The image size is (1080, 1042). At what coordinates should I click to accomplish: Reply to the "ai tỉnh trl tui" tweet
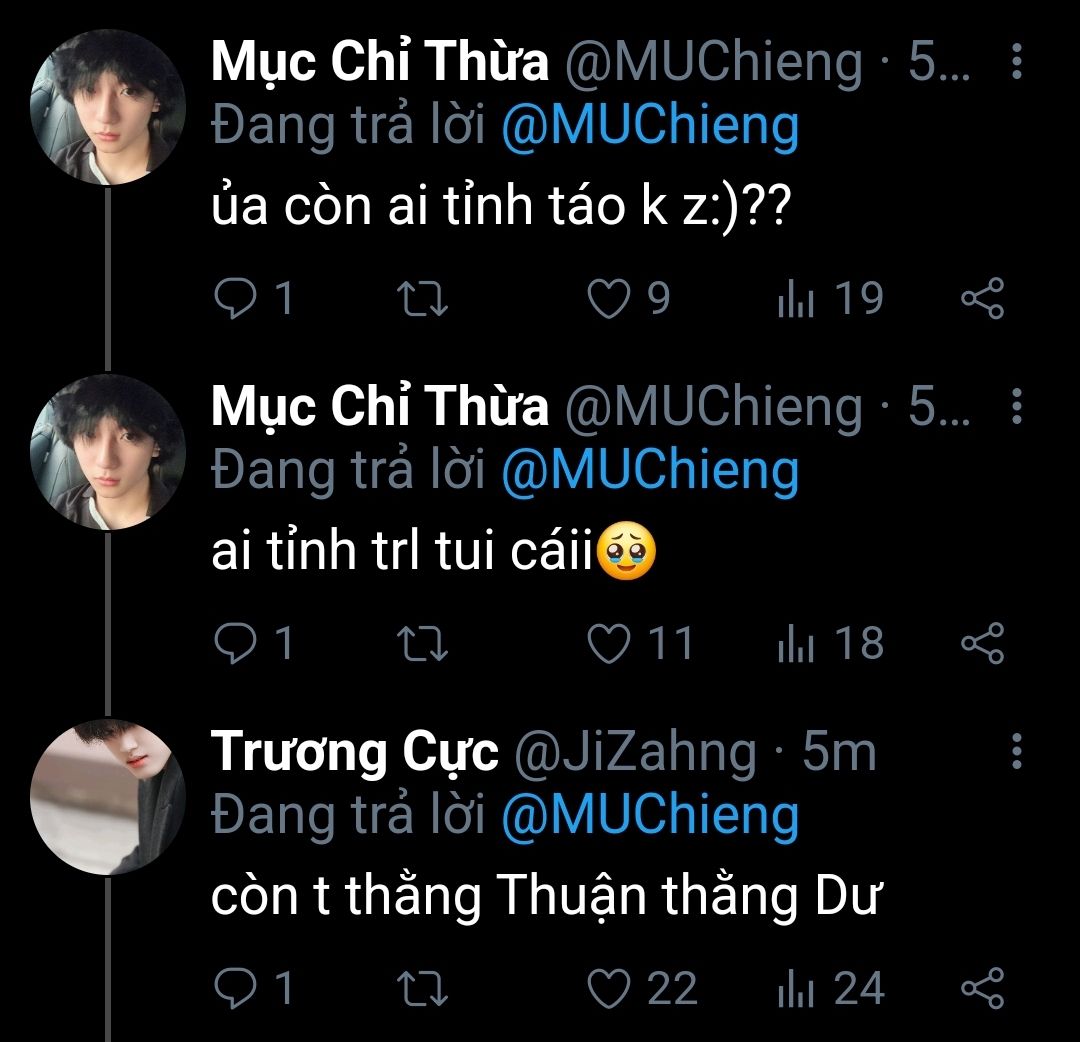tap(236, 644)
